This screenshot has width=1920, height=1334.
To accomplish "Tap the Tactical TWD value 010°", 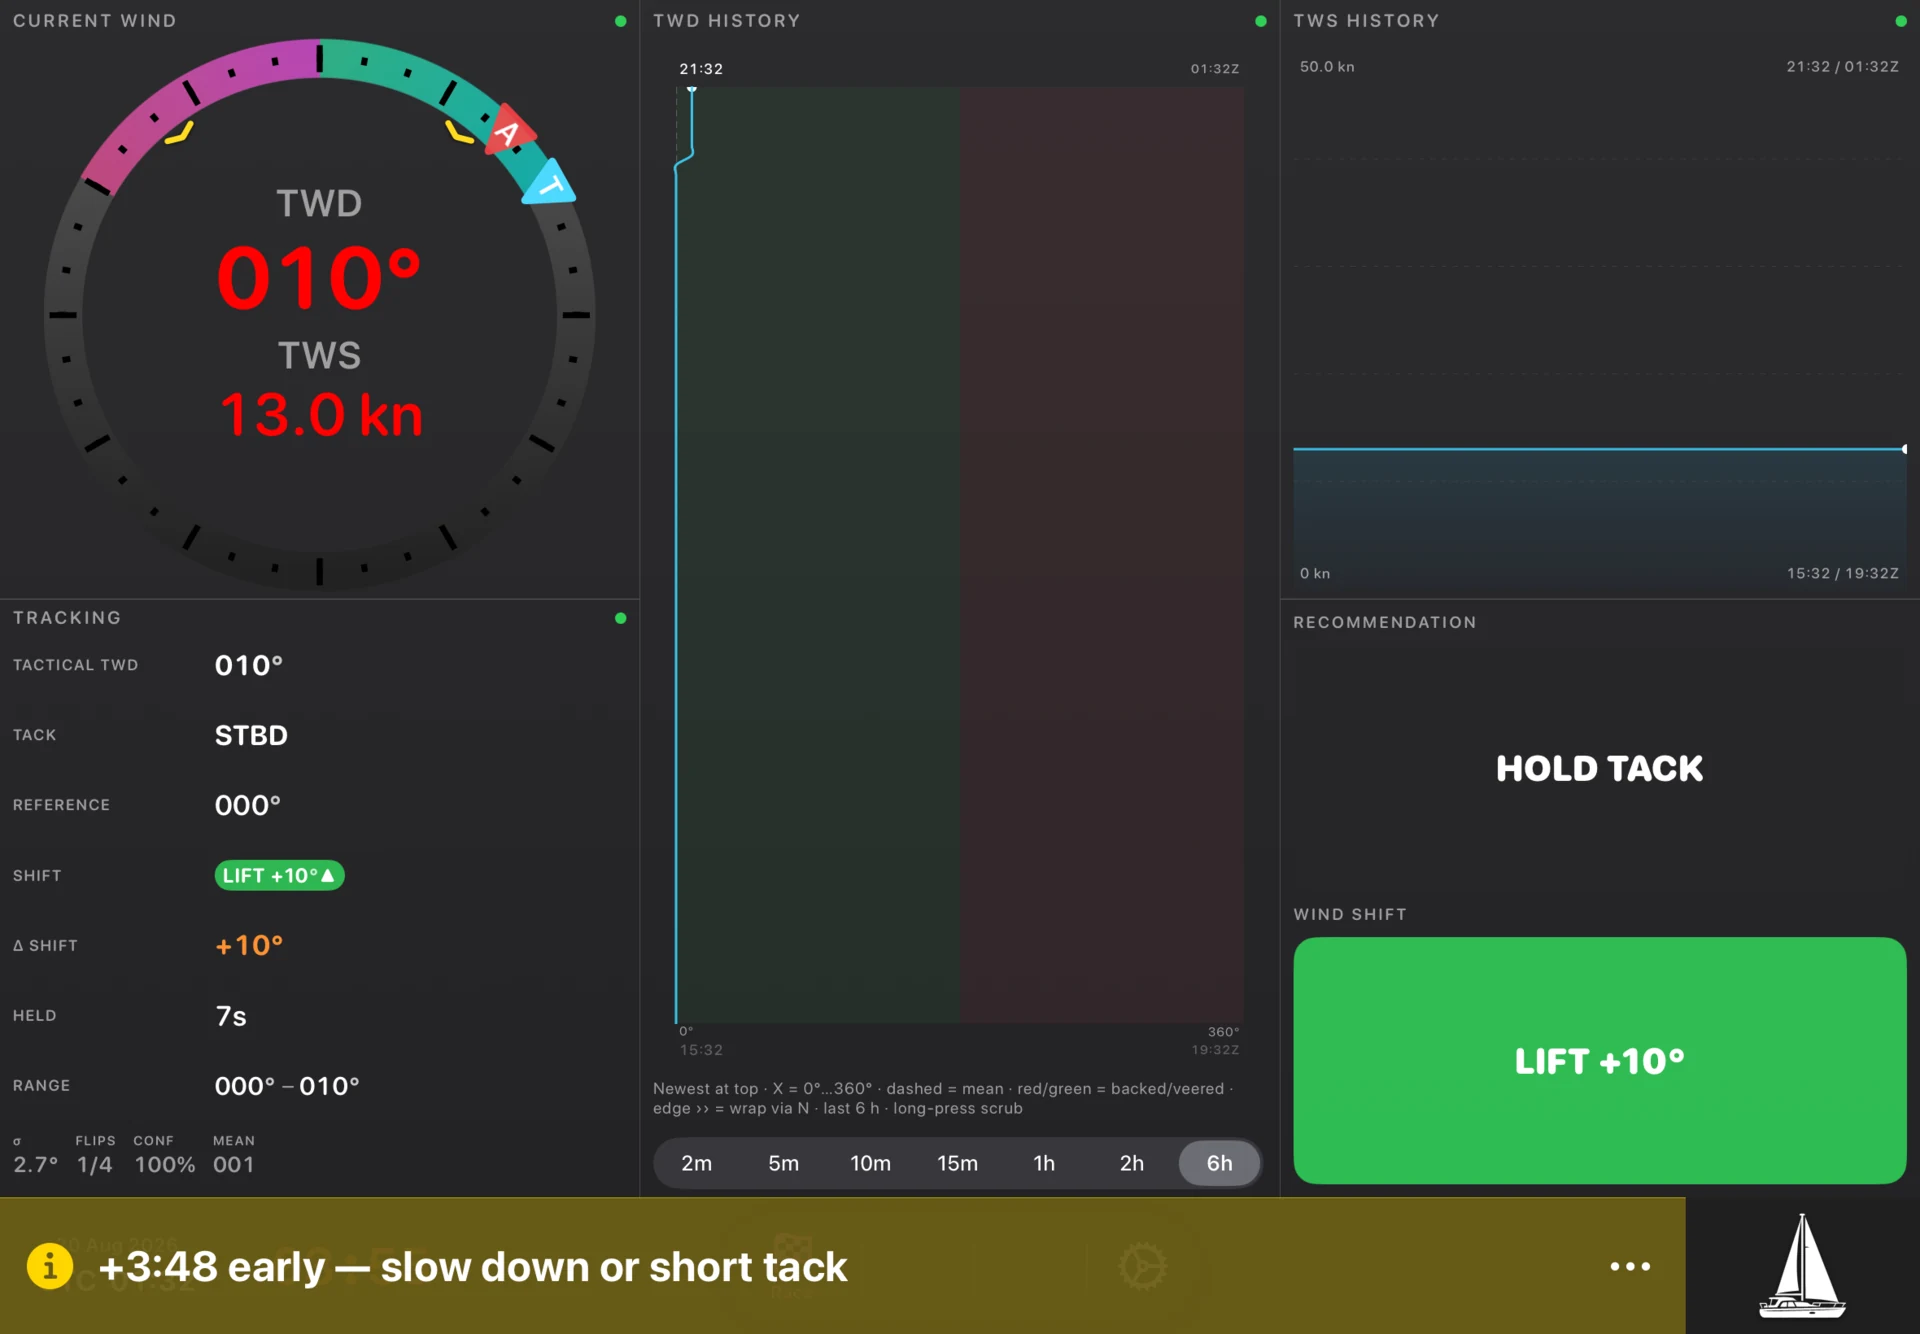I will pyautogui.click(x=249, y=665).
